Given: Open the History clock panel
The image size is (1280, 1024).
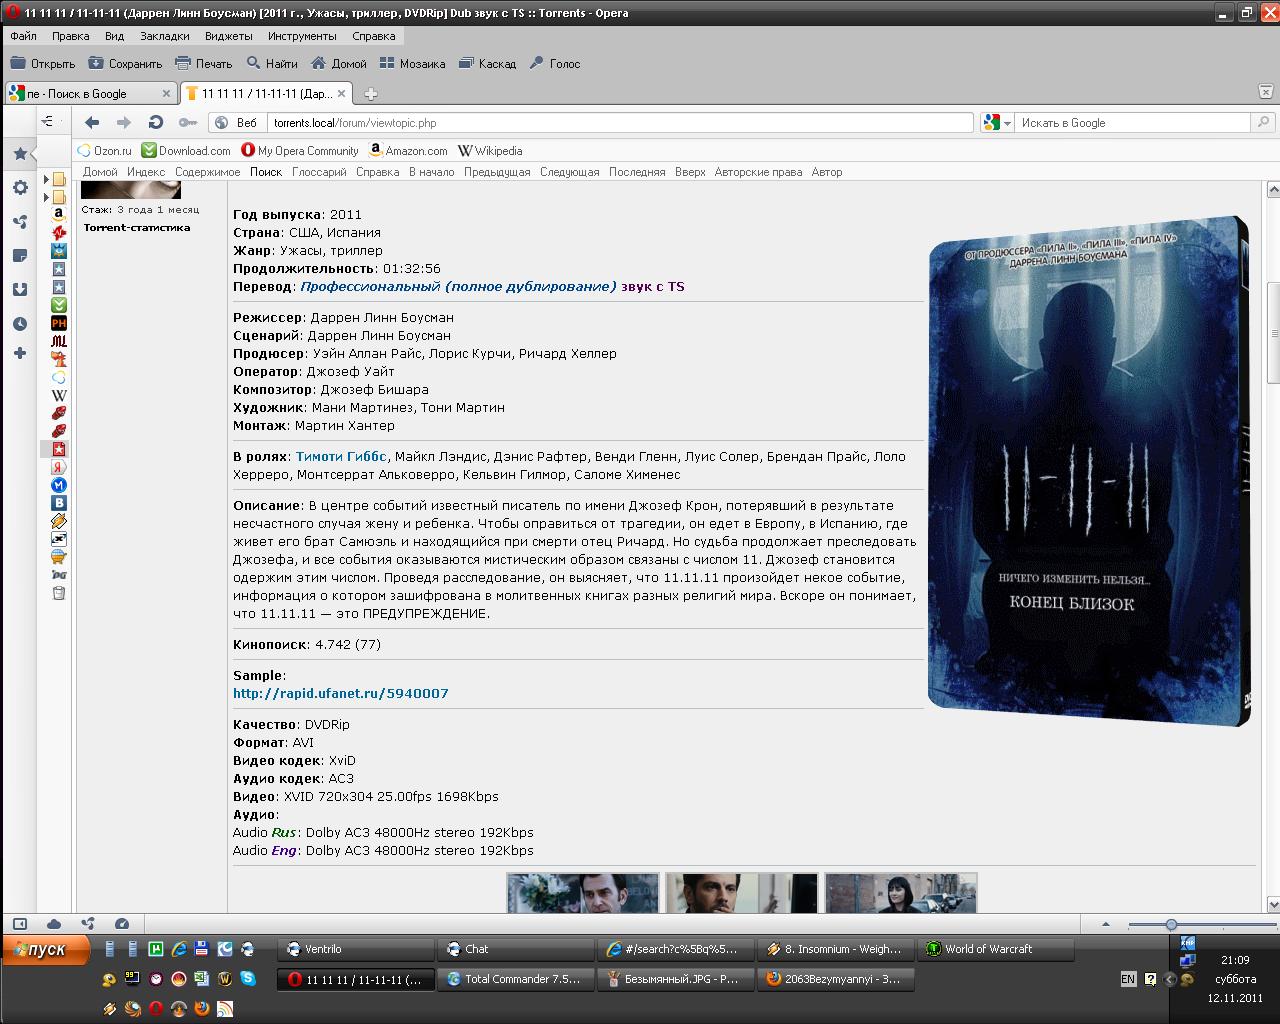Looking at the screenshot, I should pyautogui.click(x=19, y=324).
